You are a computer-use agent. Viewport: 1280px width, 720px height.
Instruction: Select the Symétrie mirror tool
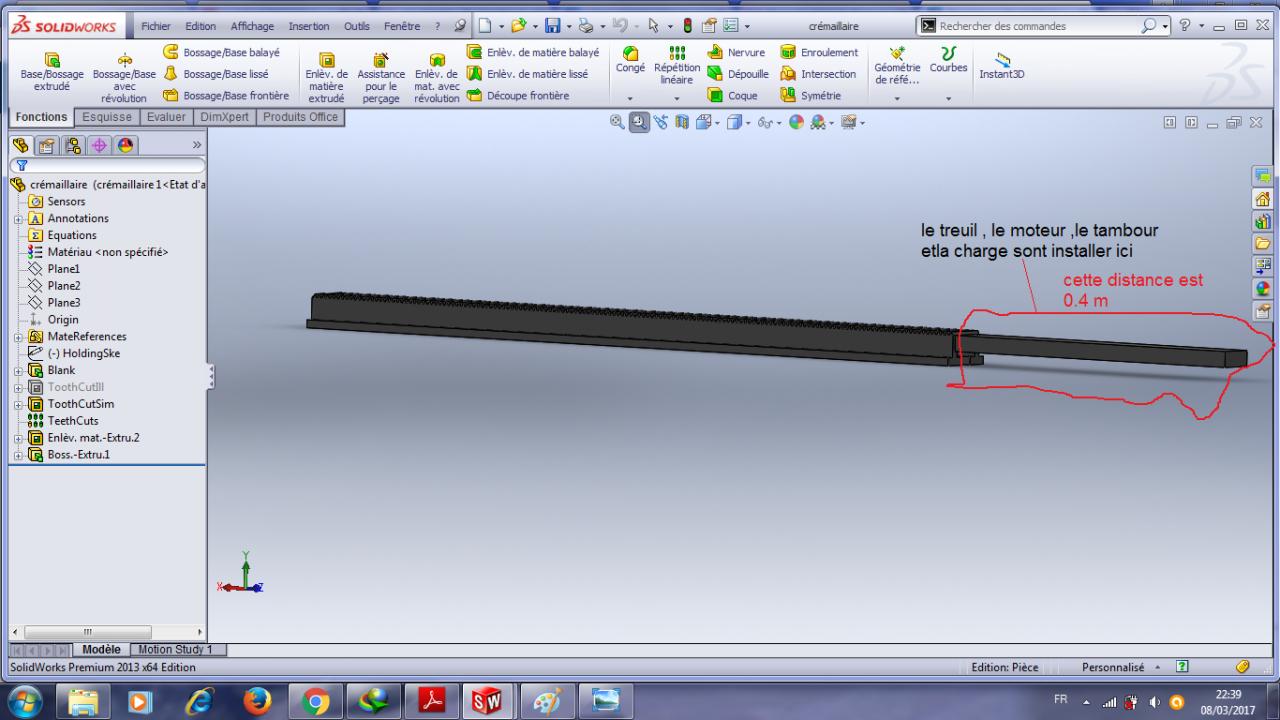(x=811, y=96)
